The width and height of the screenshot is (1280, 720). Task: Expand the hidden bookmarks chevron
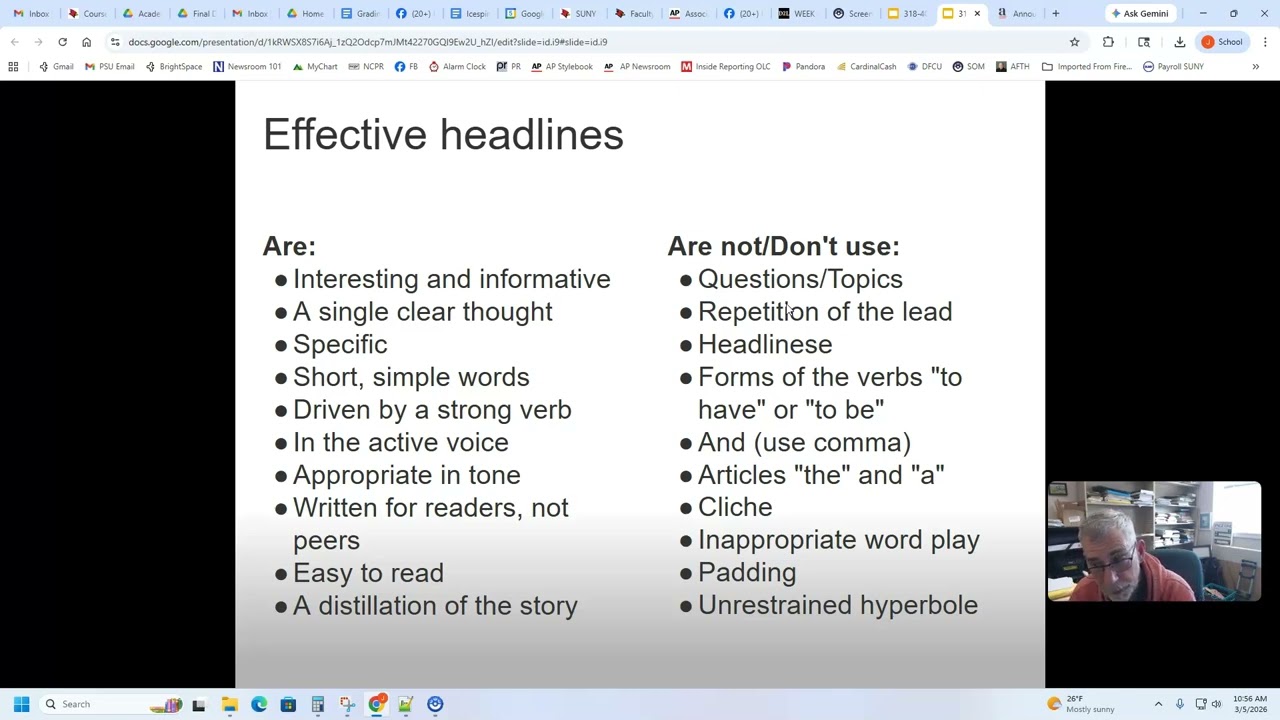(x=1255, y=66)
